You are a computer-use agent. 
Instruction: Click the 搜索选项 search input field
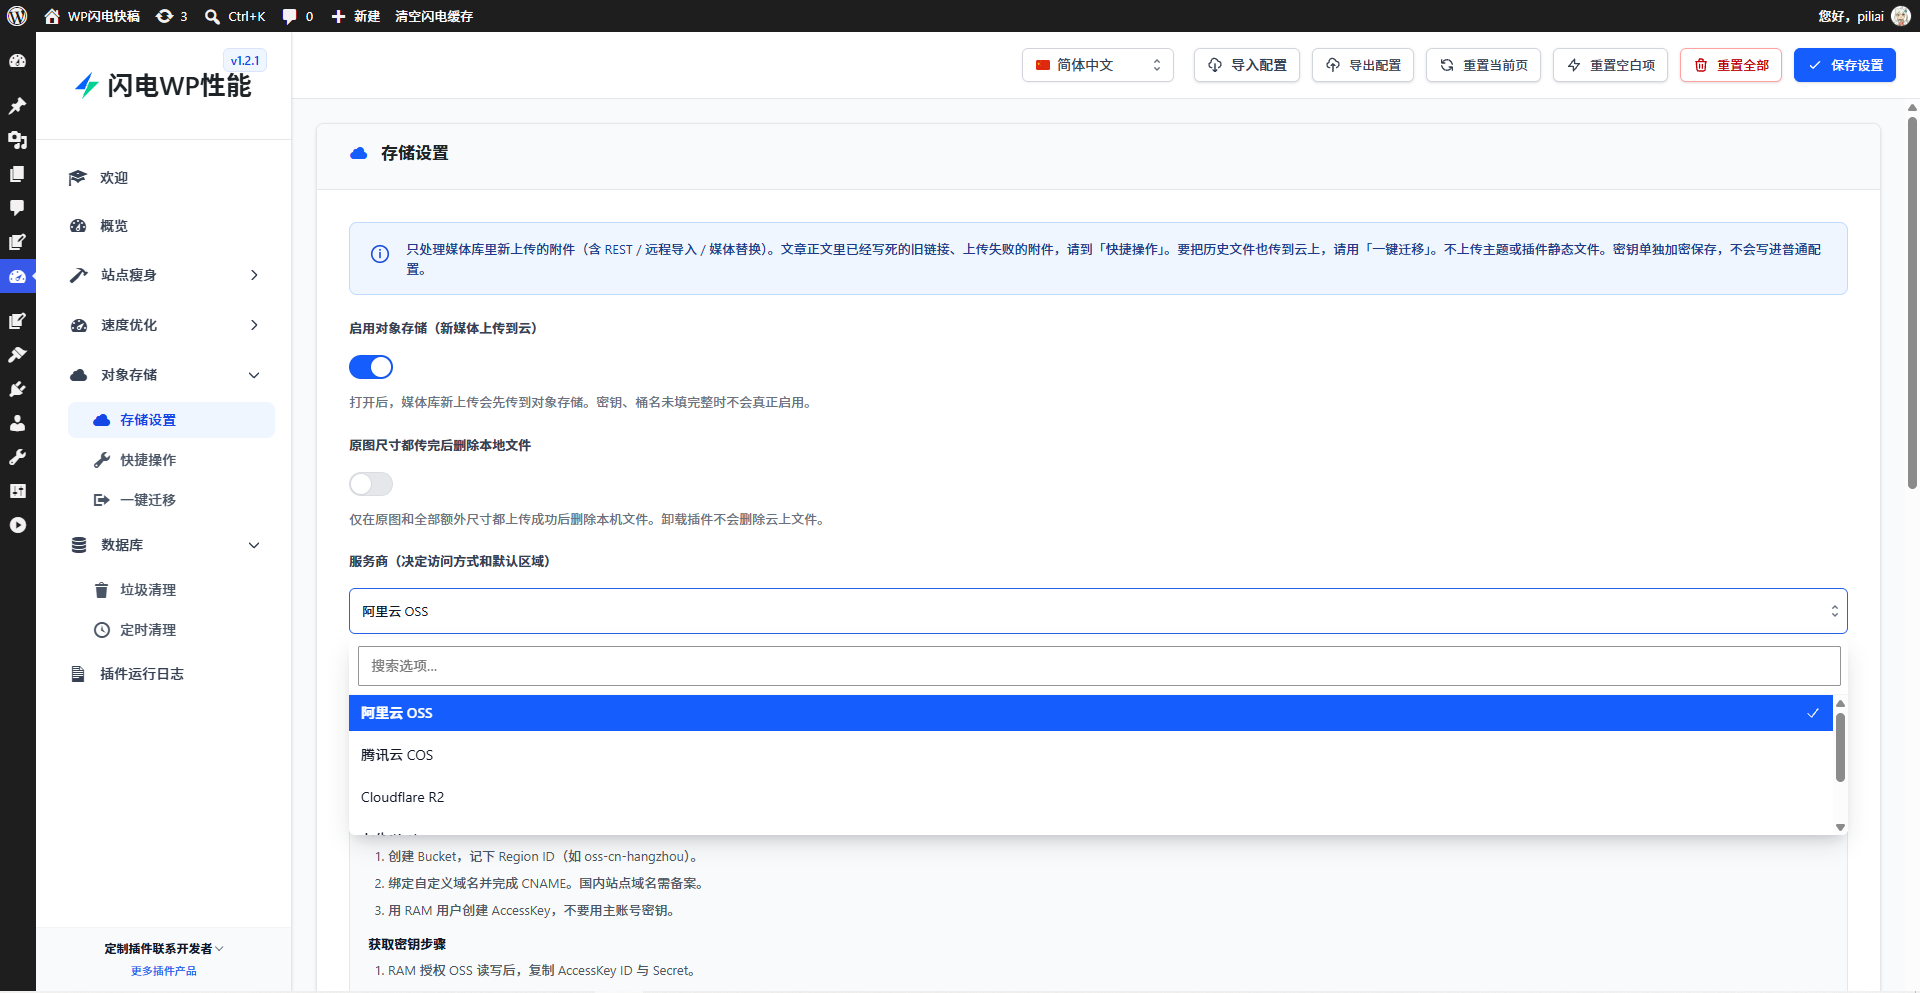(1099, 666)
